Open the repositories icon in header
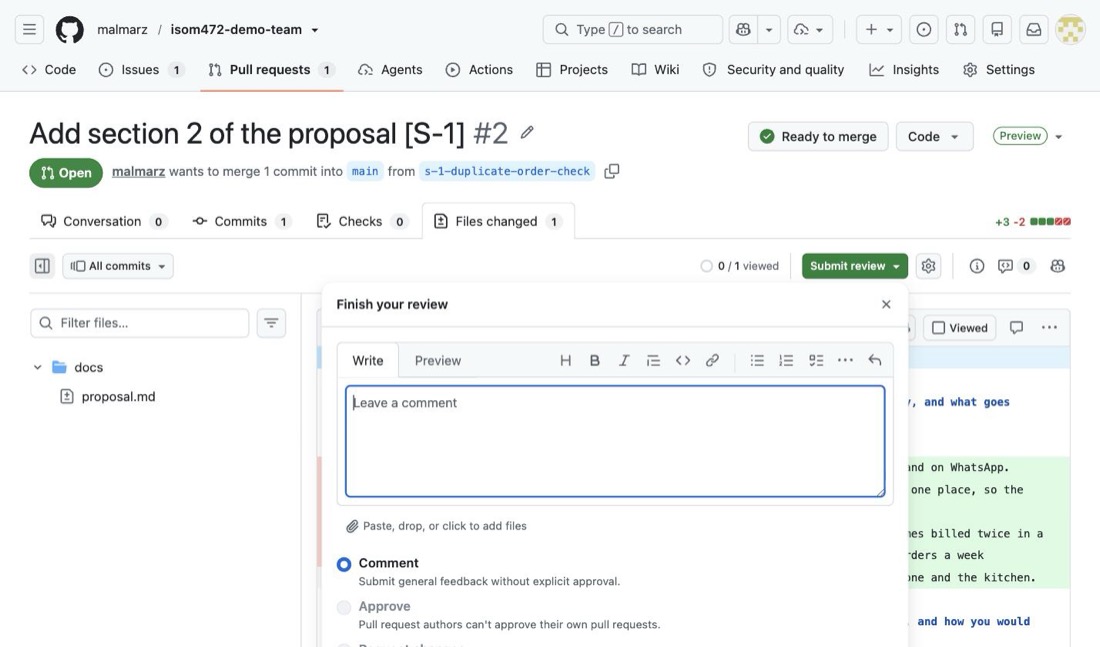 click(x=997, y=29)
